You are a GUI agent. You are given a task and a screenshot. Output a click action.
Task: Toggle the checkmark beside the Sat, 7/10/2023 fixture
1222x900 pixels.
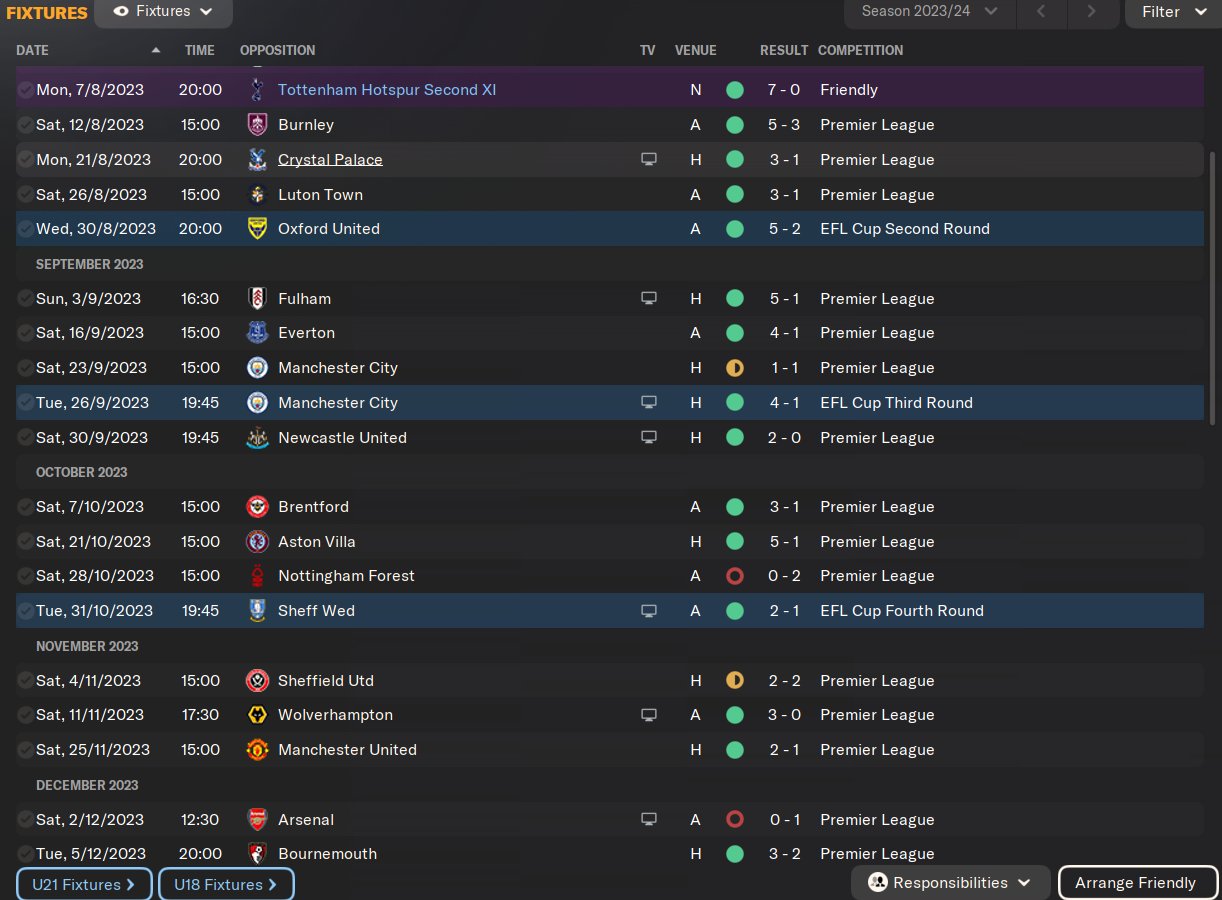coord(25,507)
